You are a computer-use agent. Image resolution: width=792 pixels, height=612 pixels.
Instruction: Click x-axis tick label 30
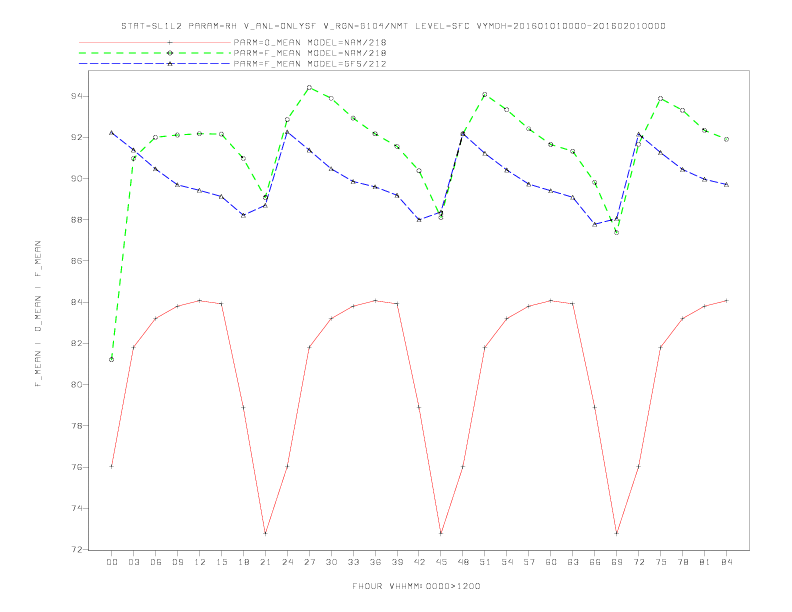click(331, 562)
